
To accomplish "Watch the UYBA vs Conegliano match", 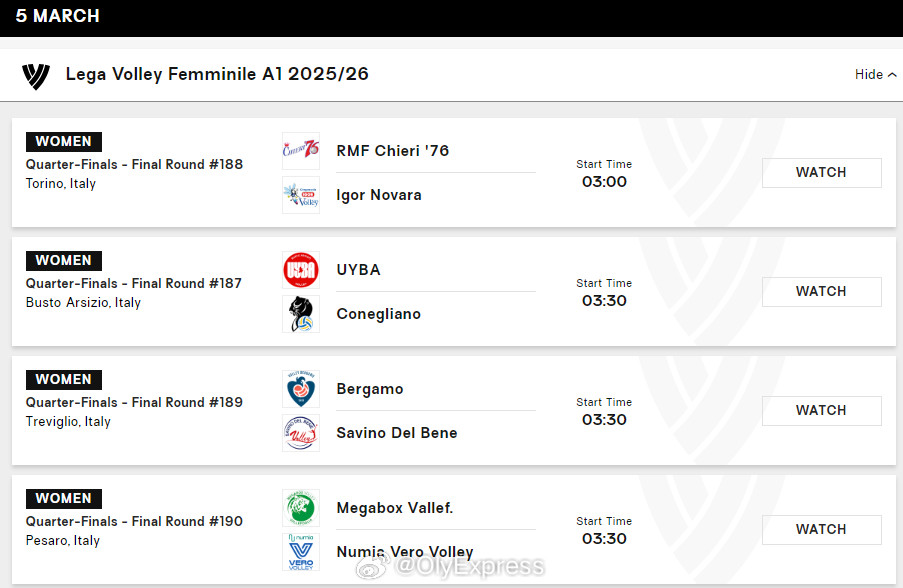I will [821, 292].
